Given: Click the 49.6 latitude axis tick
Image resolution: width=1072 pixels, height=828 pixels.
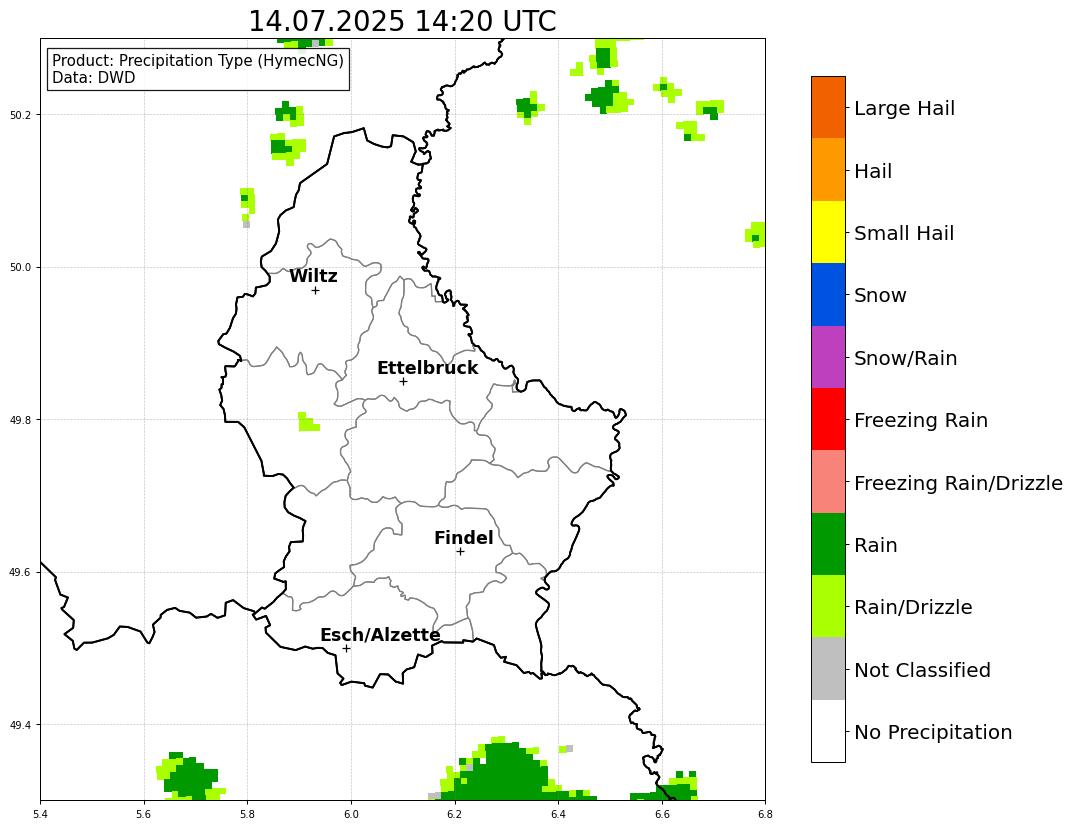Looking at the screenshot, I should point(19,572).
